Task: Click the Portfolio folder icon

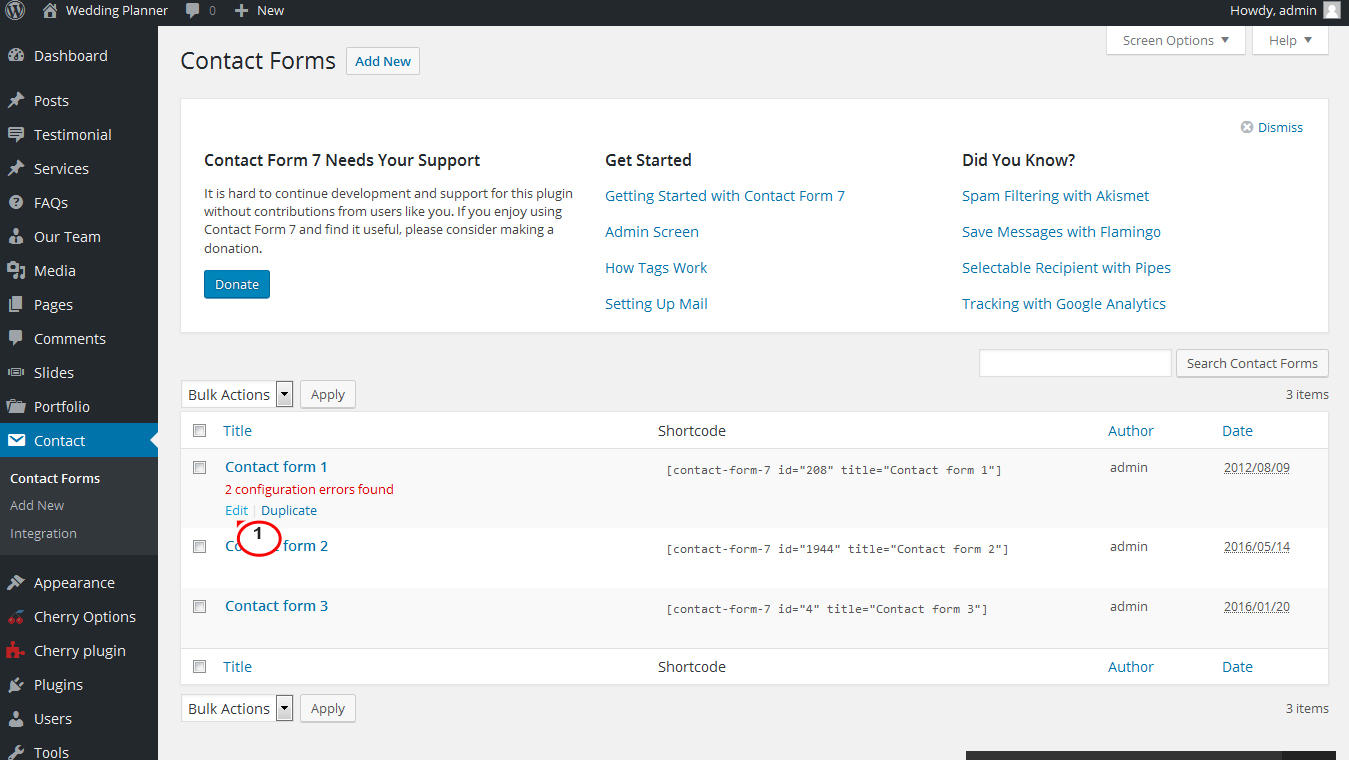Action: click(16, 407)
